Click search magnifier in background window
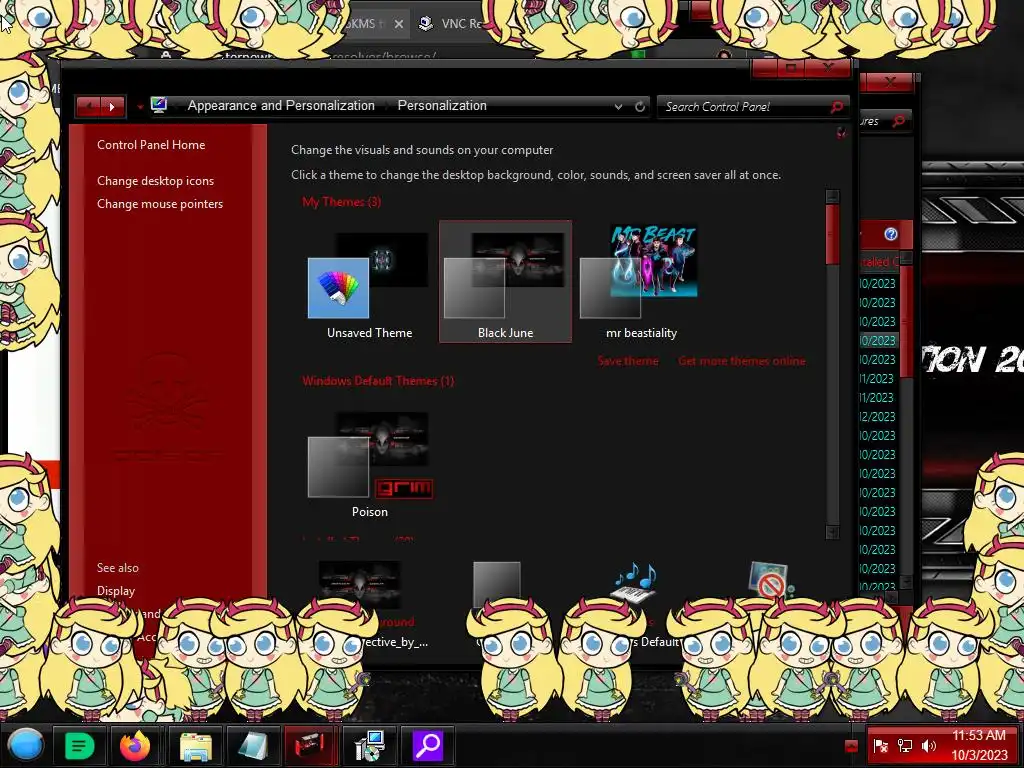Image resolution: width=1024 pixels, height=768 pixels. [899, 121]
